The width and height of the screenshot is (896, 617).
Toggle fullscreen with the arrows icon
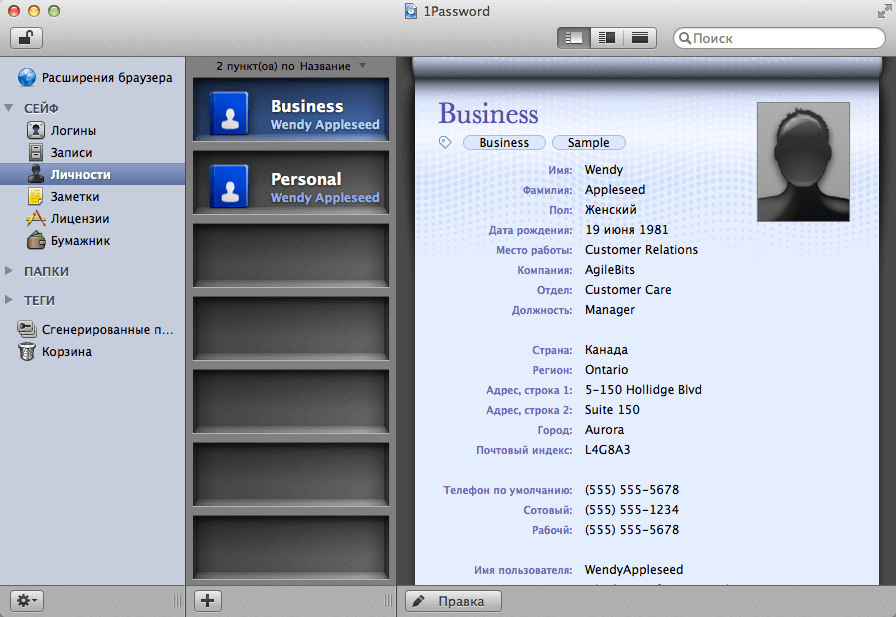(885, 11)
